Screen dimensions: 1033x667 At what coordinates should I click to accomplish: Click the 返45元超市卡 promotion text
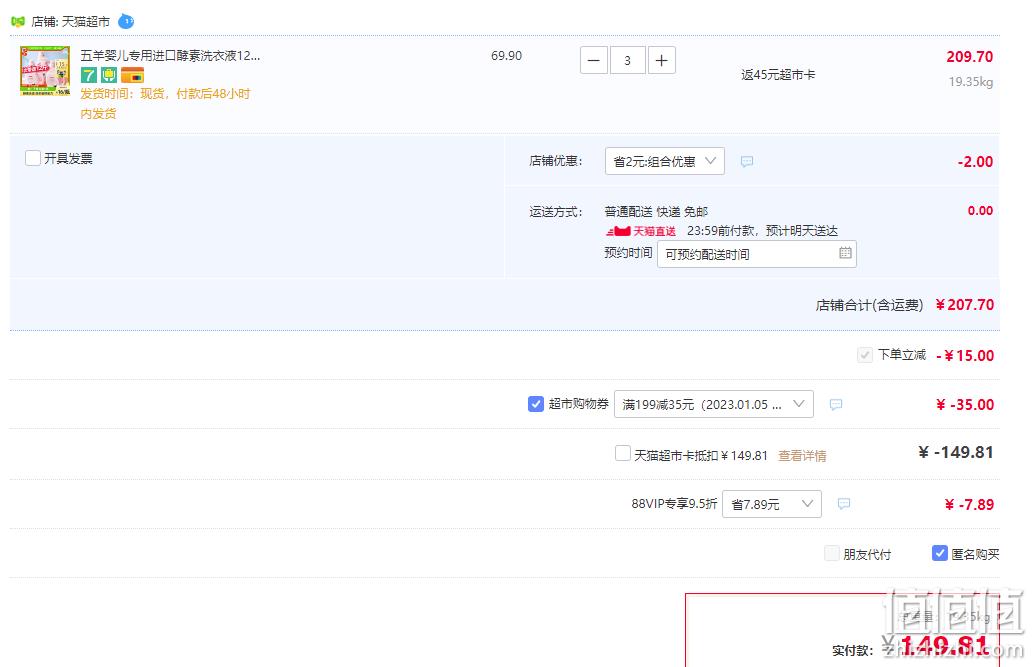[778, 74]
